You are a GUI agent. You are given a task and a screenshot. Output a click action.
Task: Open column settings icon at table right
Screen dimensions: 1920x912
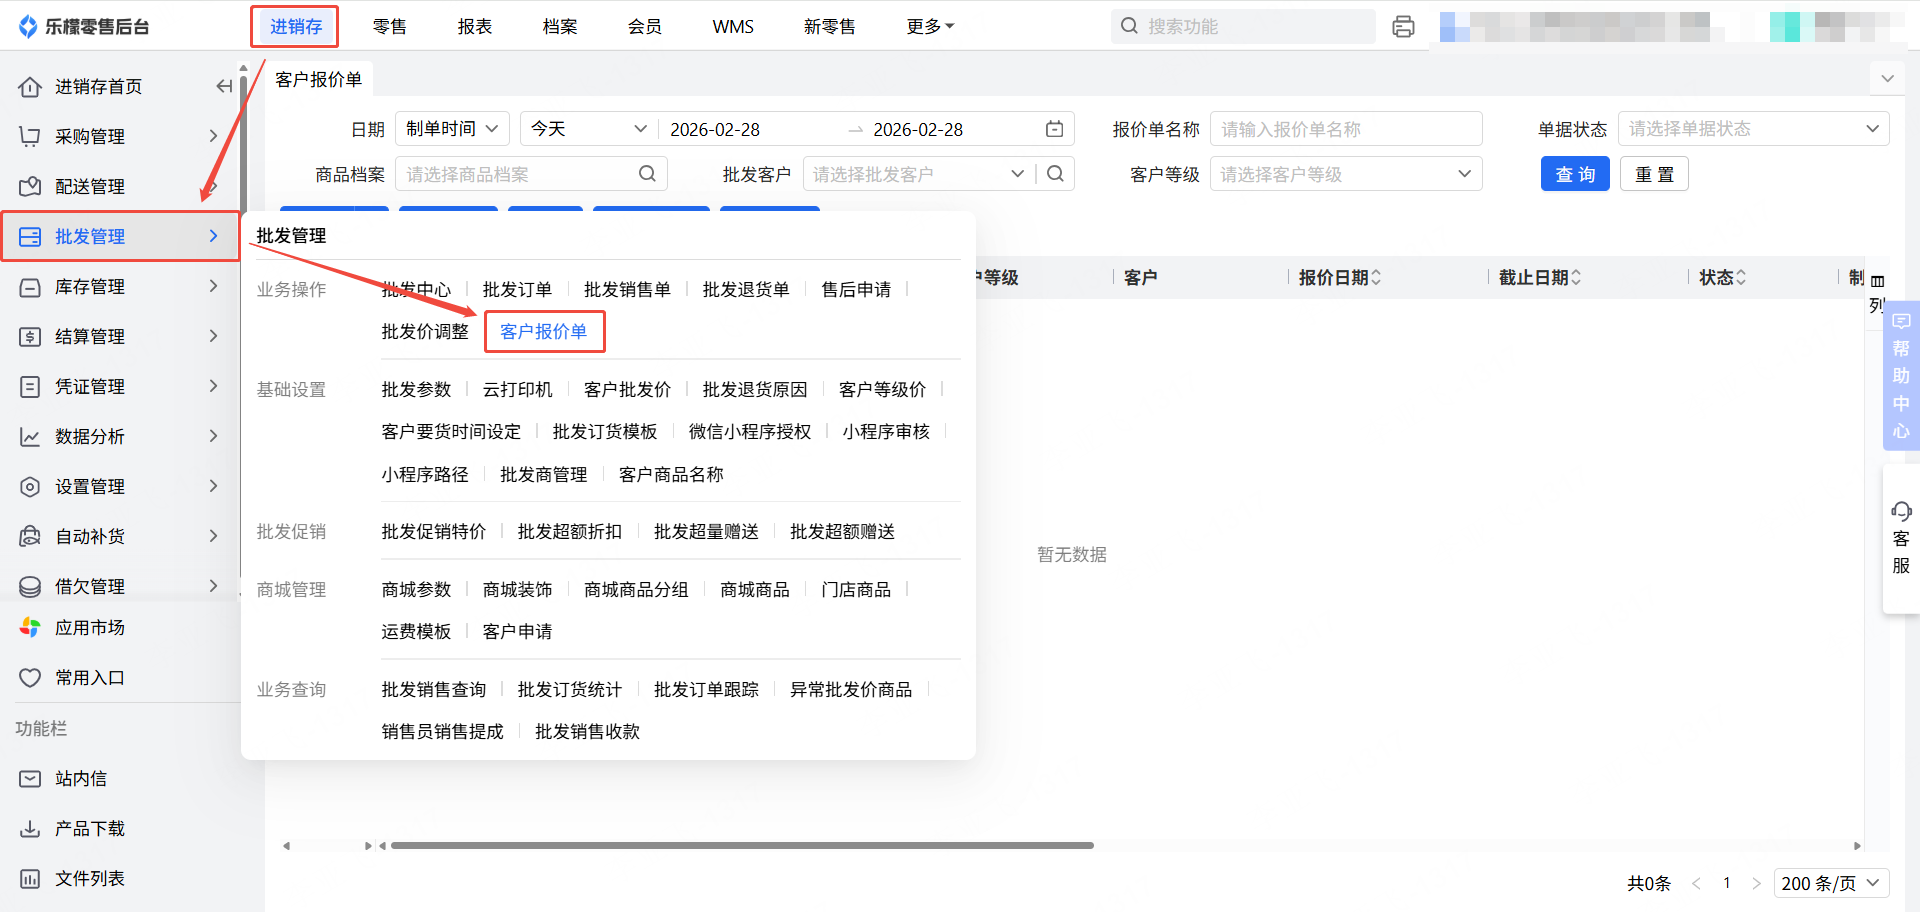(1877, 281)
